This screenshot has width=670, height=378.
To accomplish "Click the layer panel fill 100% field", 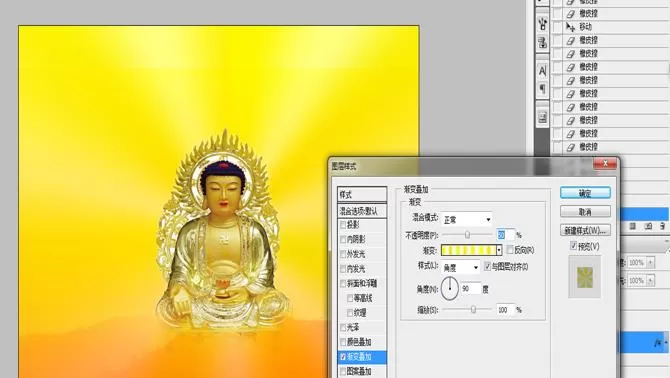I will 637,280.
